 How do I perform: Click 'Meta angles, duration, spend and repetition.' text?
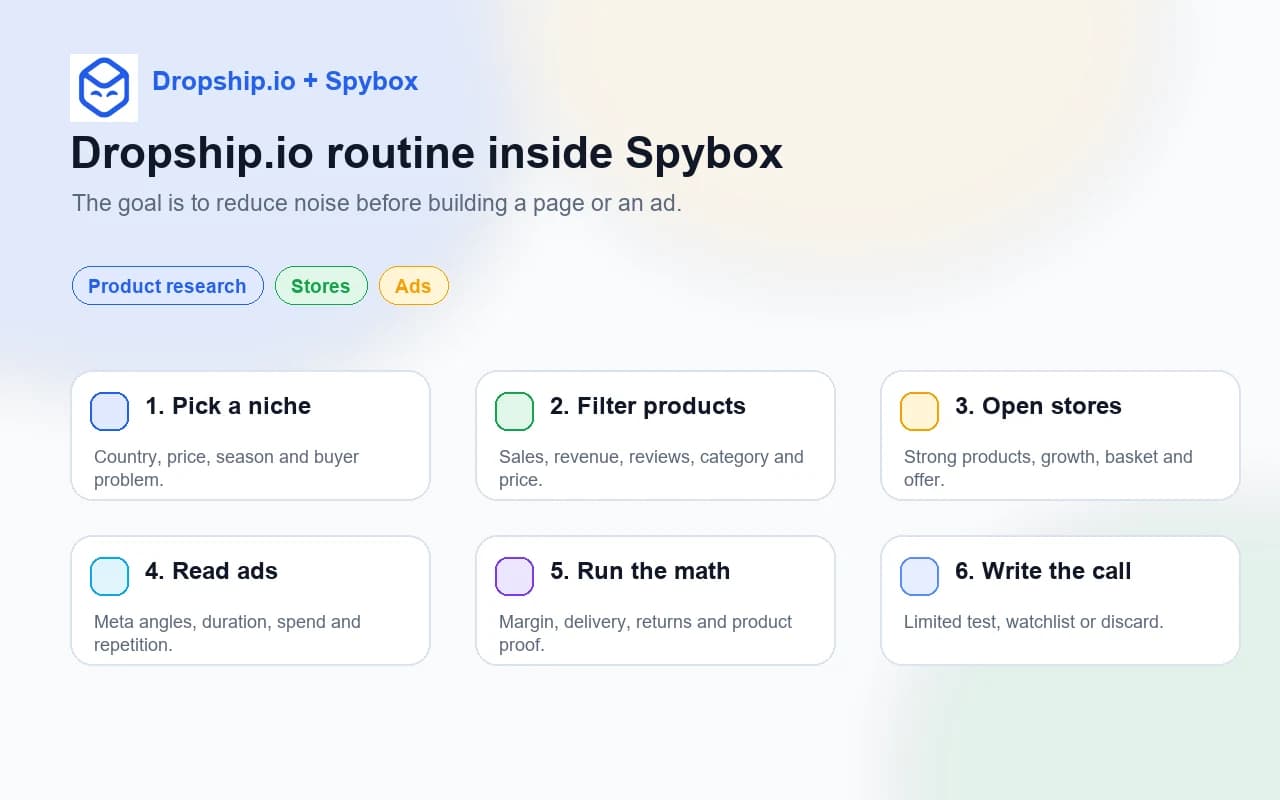(228, 633)
